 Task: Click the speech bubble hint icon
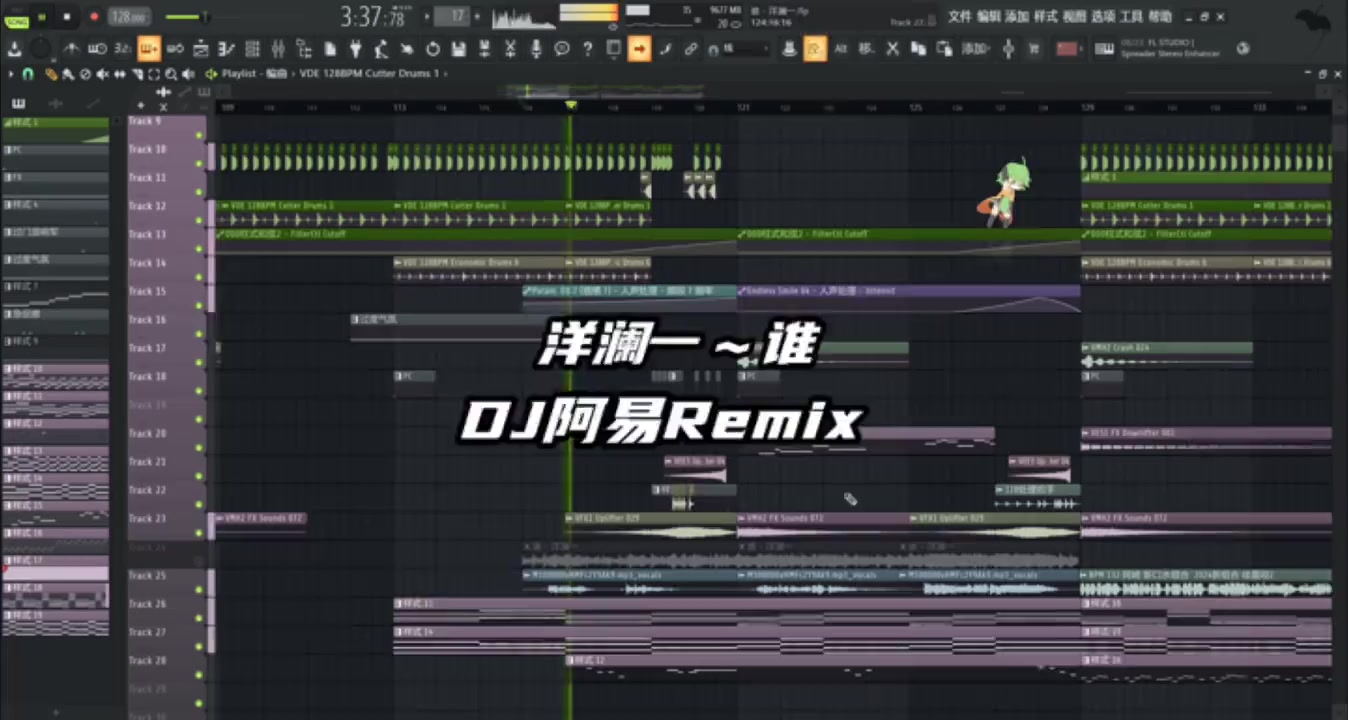pos(562,48)
